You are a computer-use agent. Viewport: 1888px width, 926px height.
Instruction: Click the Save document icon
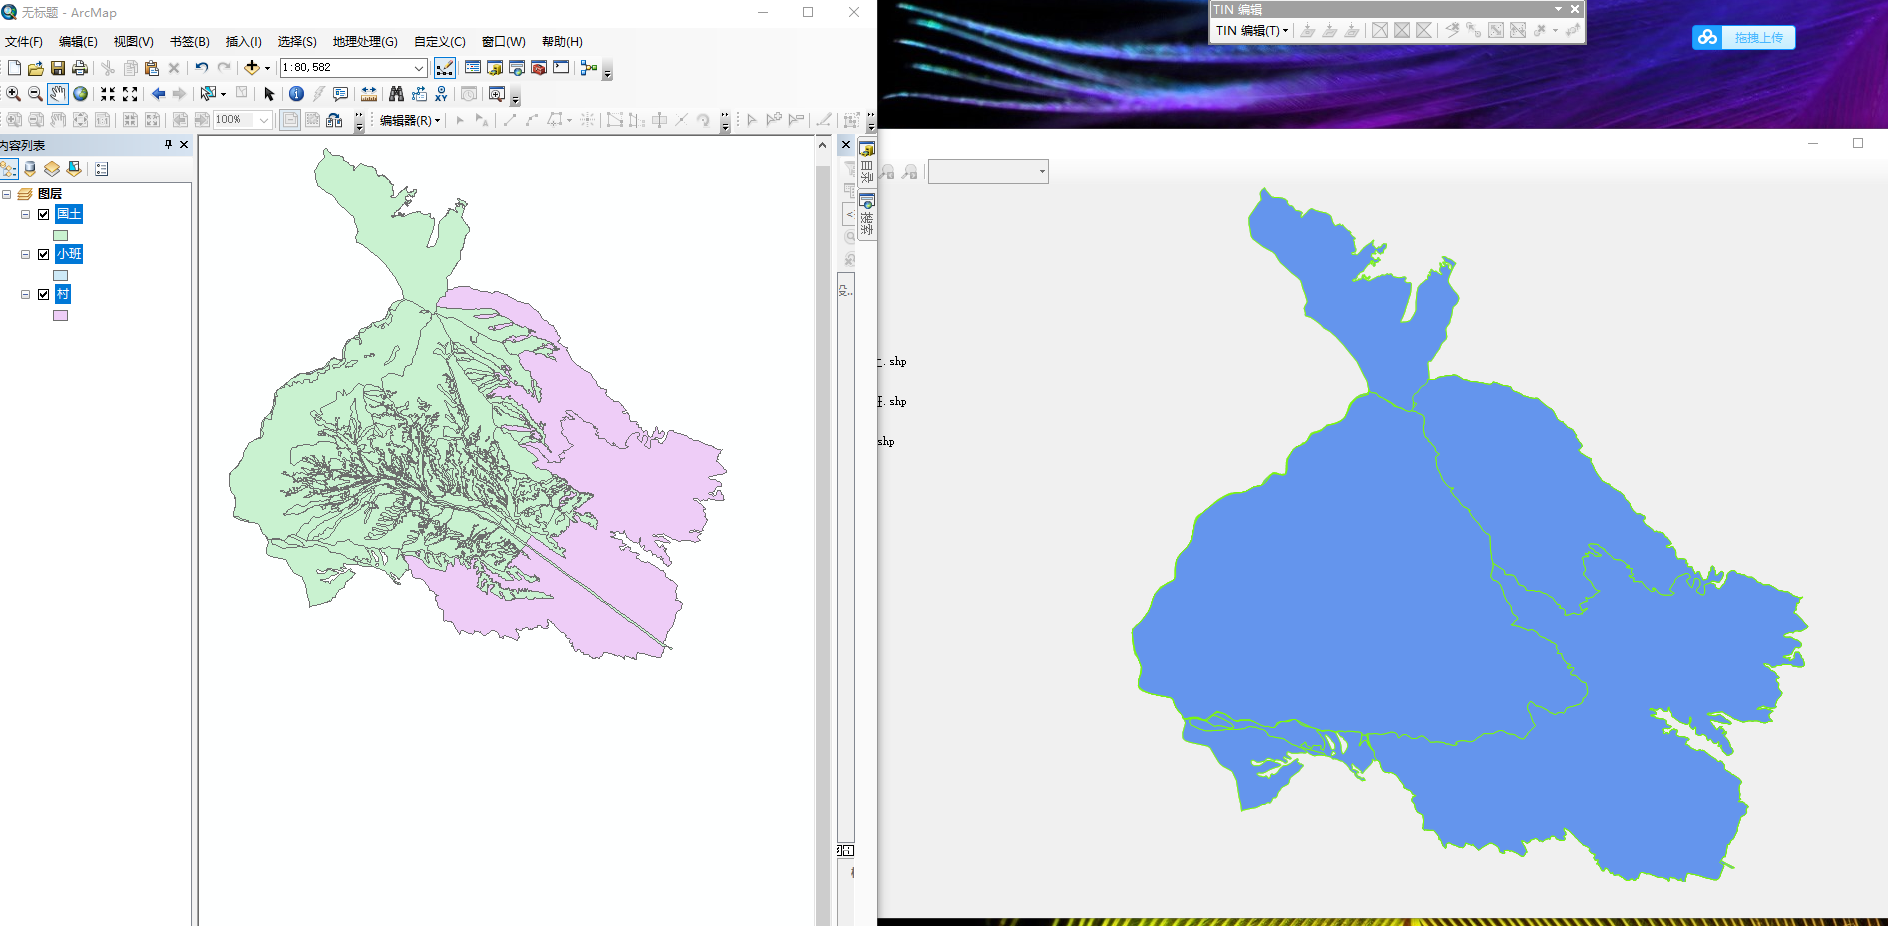pos(58,68)
